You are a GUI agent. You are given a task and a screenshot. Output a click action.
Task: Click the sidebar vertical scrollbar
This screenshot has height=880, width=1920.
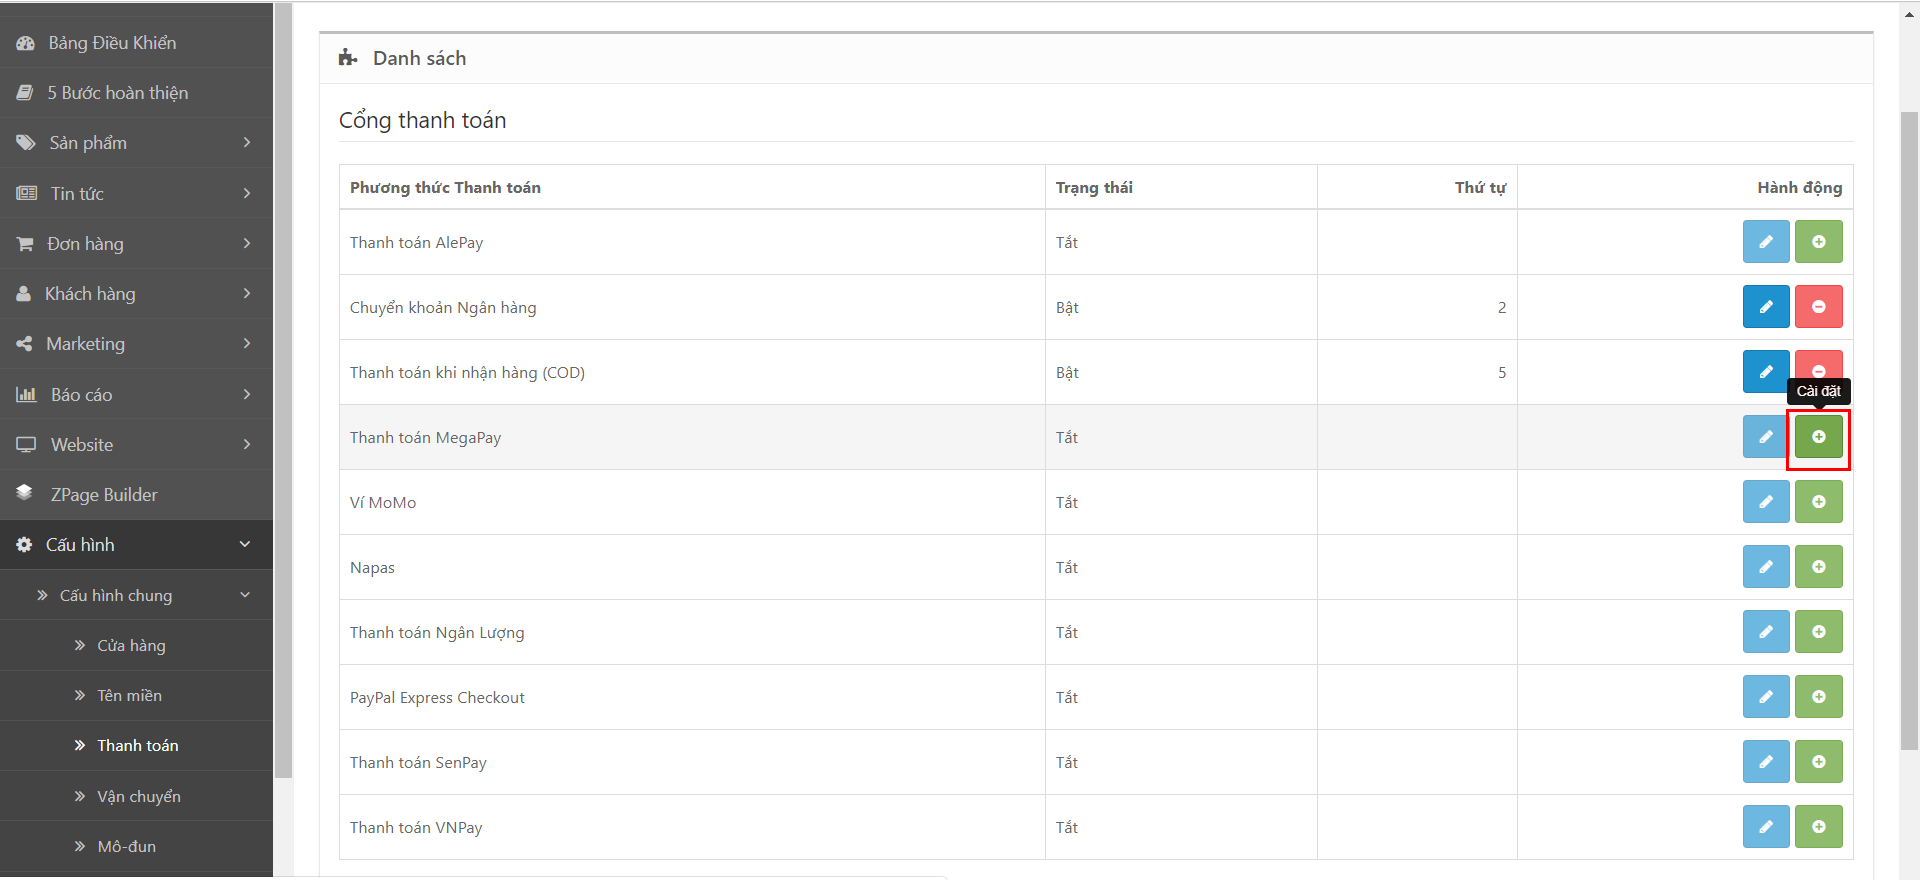coord(283,390)
